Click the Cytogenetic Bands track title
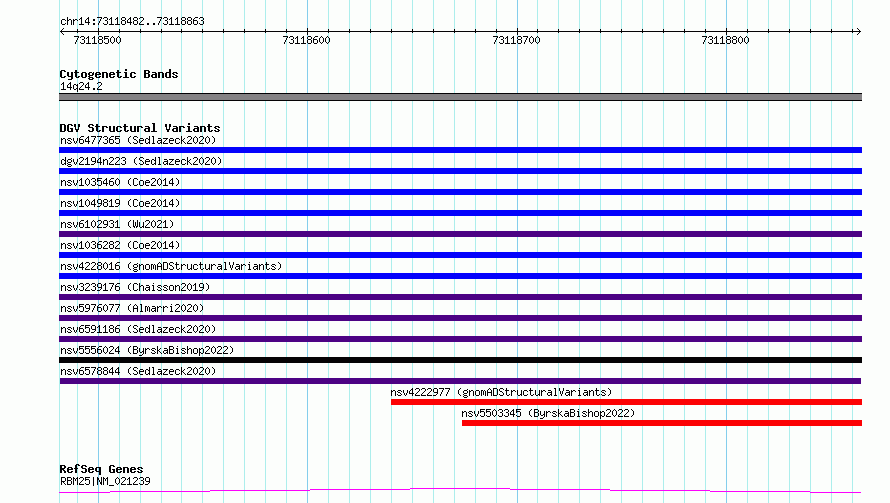This screenshot has width=890, height=503. [119, 74]
